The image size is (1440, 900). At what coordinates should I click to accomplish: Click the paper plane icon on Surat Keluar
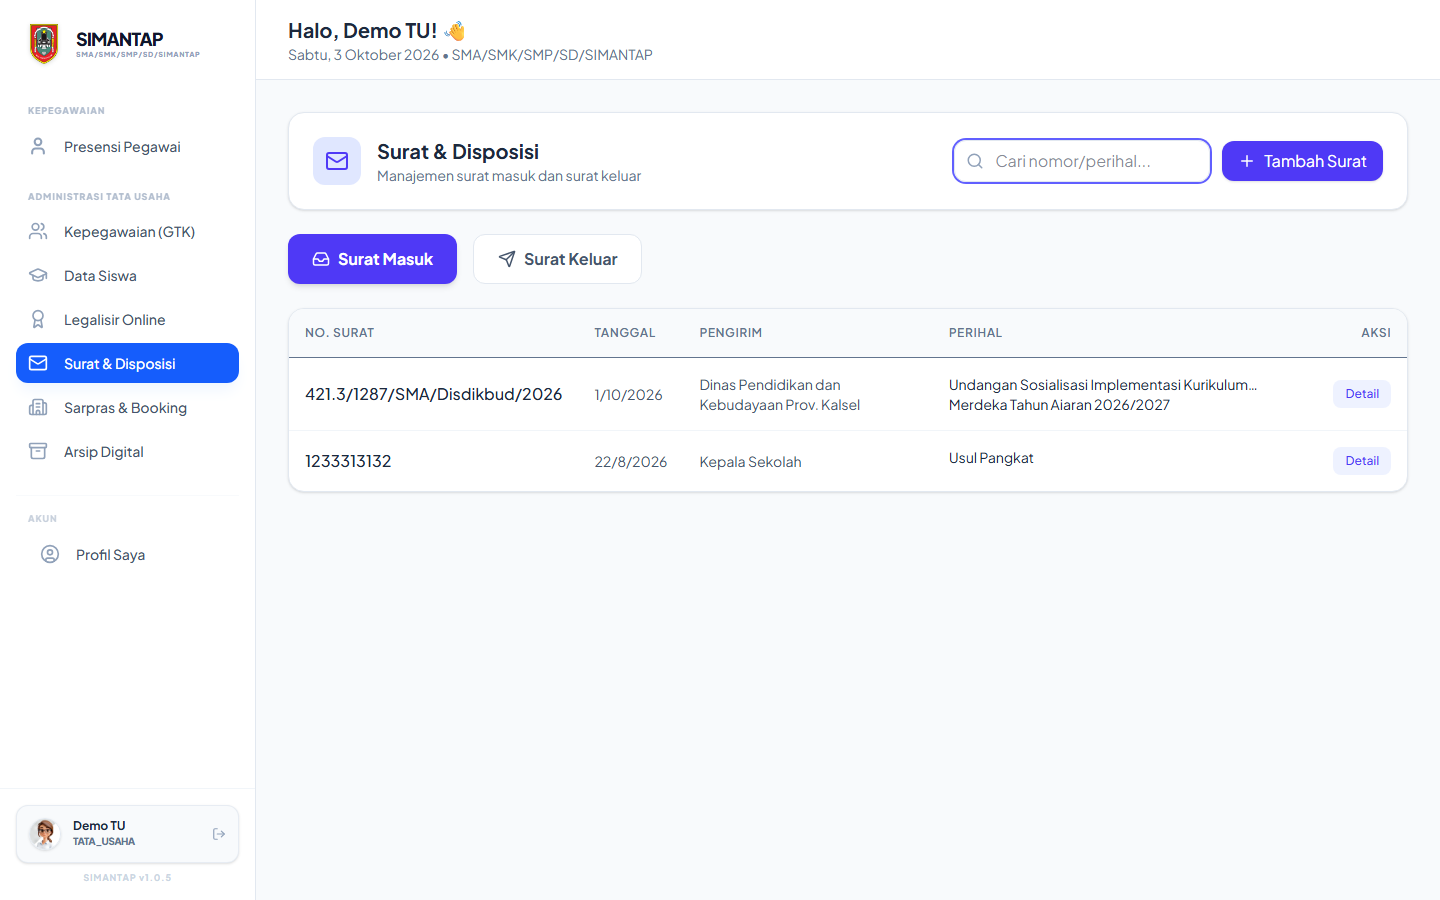point(507,259)
